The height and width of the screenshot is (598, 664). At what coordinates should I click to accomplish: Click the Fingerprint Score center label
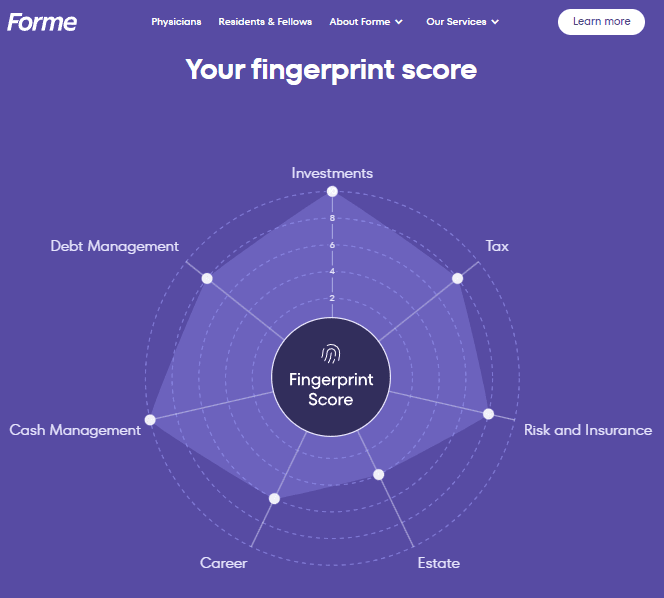[331, 389]
